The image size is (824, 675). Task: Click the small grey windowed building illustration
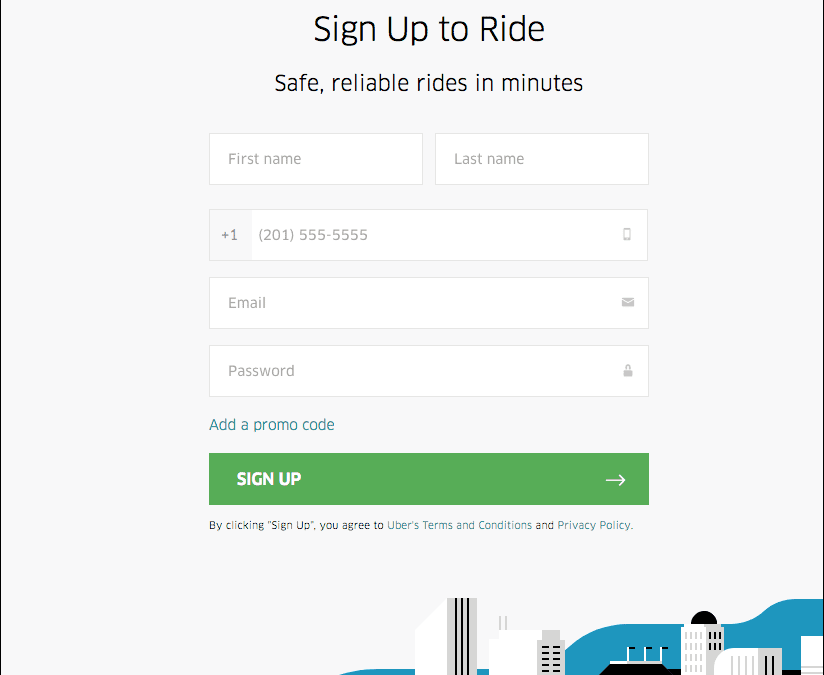point(551,652)
